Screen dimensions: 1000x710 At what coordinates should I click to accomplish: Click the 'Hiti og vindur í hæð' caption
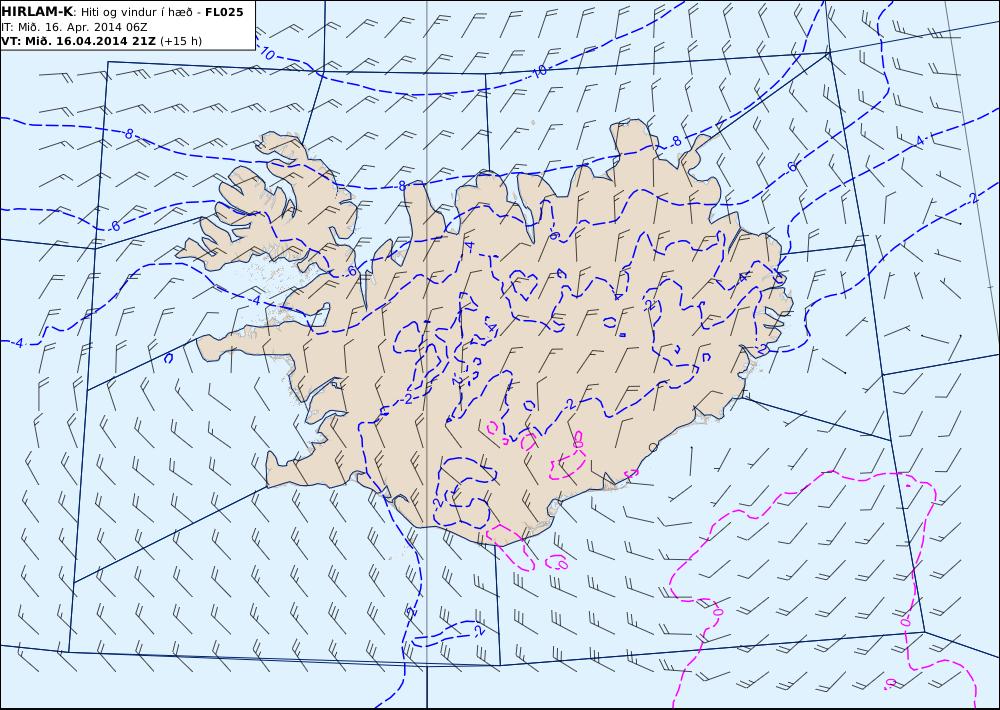(x=136, y=12)
